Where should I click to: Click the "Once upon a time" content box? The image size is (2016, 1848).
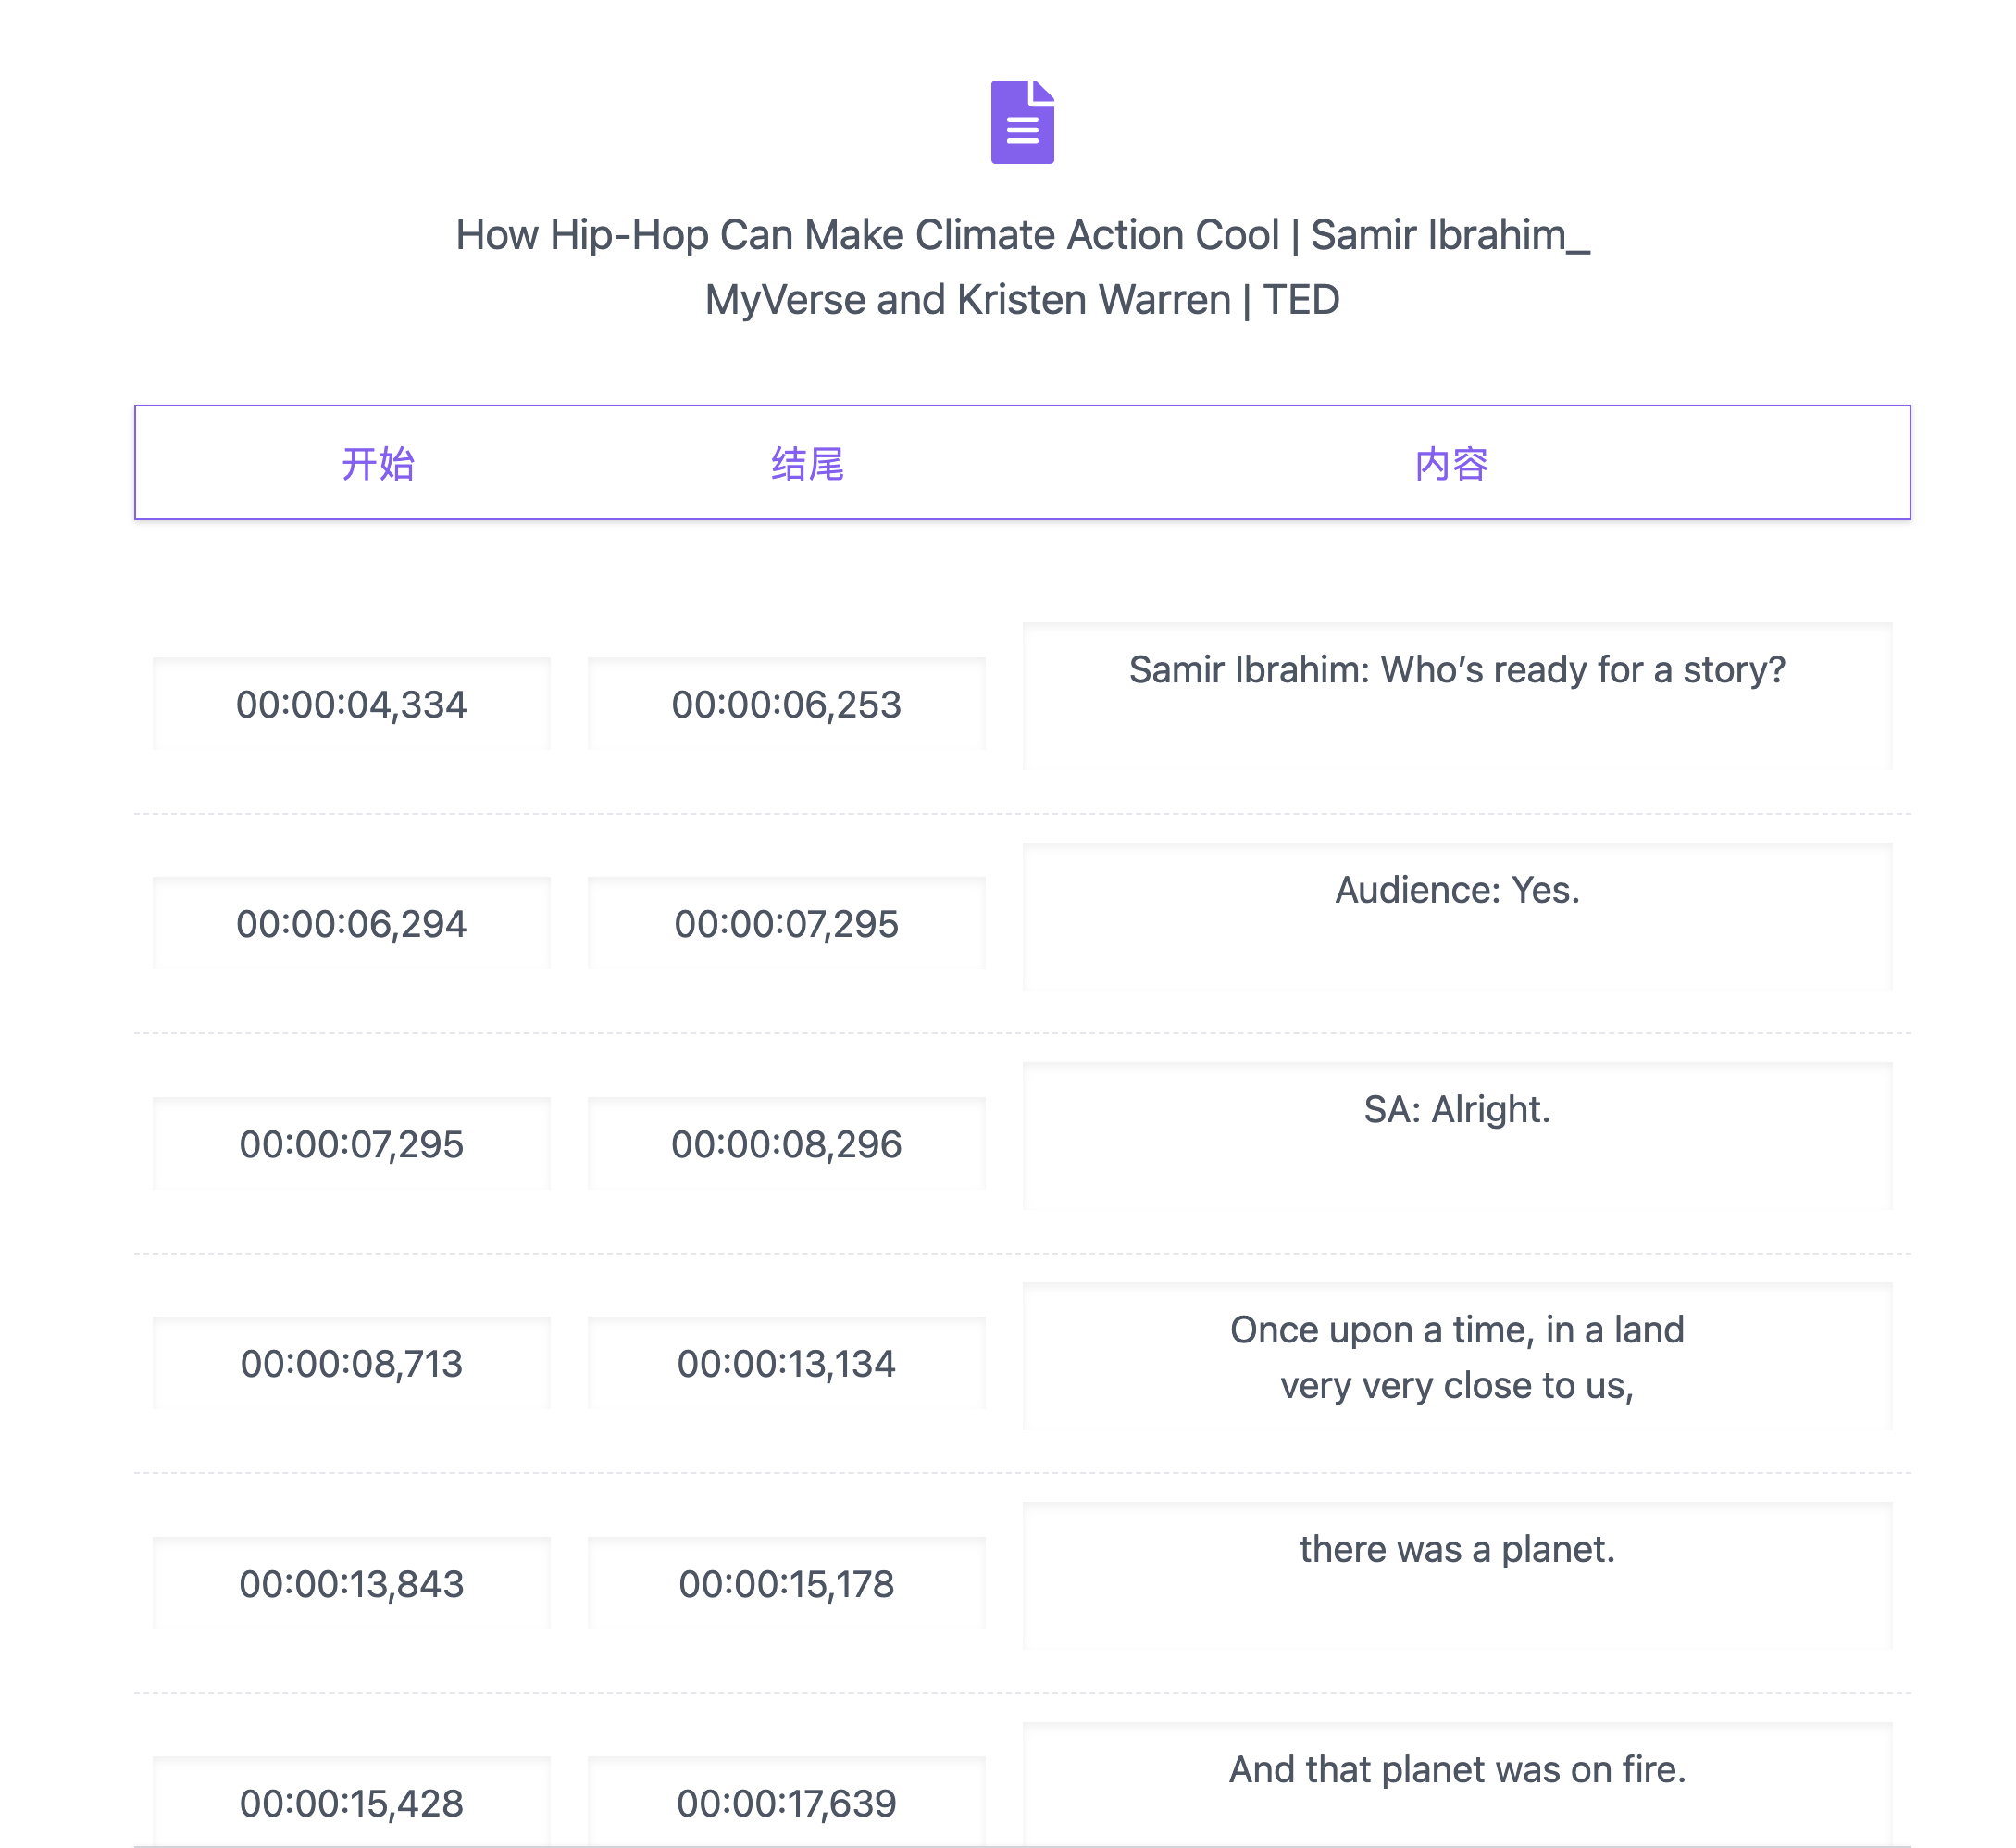tap(1456, 1357)
